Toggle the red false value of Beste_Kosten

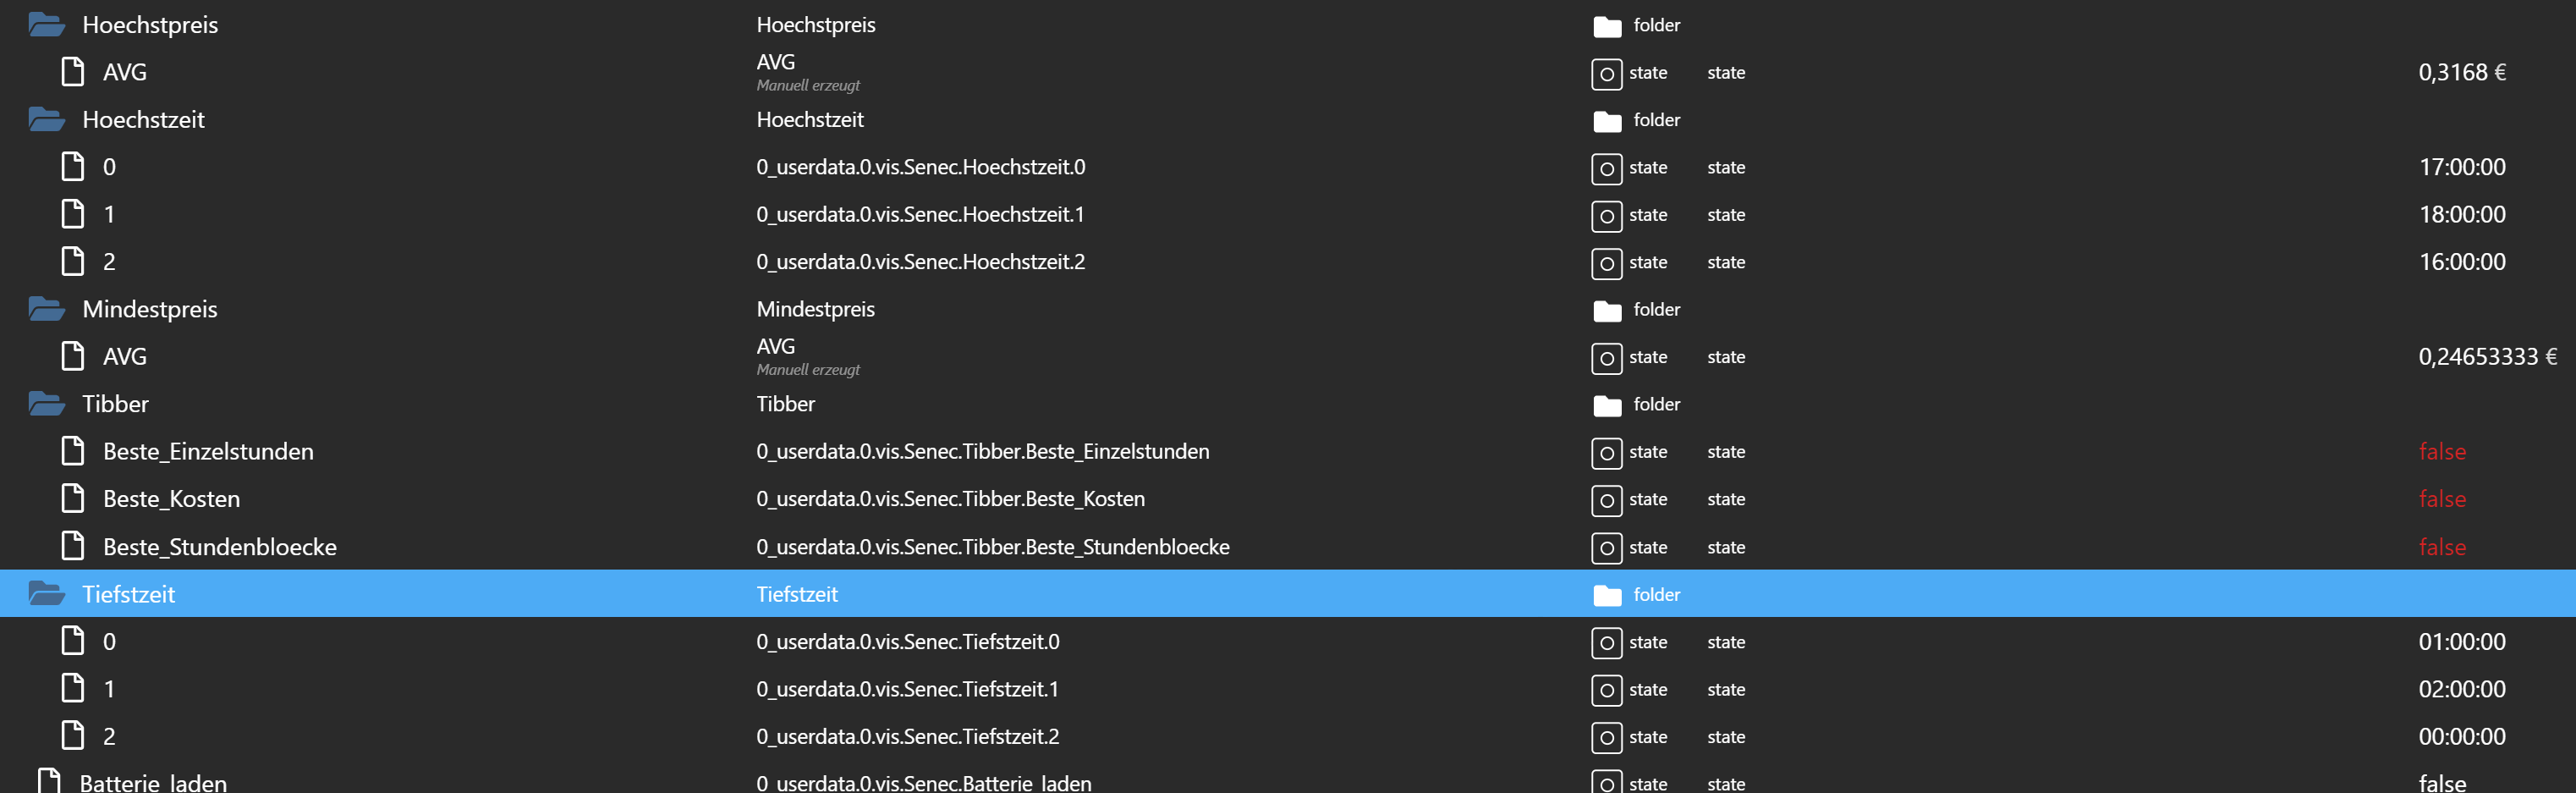click(x=2442, y=499)
